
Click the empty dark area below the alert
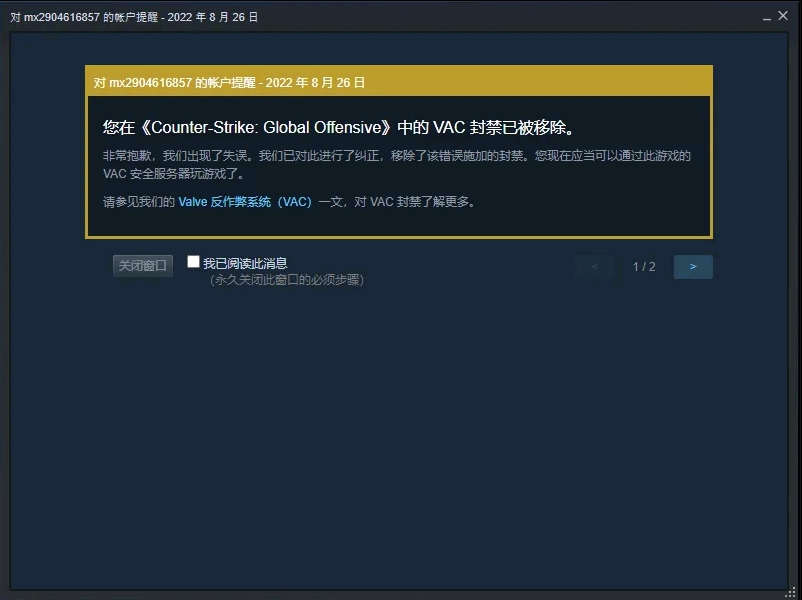399,435
